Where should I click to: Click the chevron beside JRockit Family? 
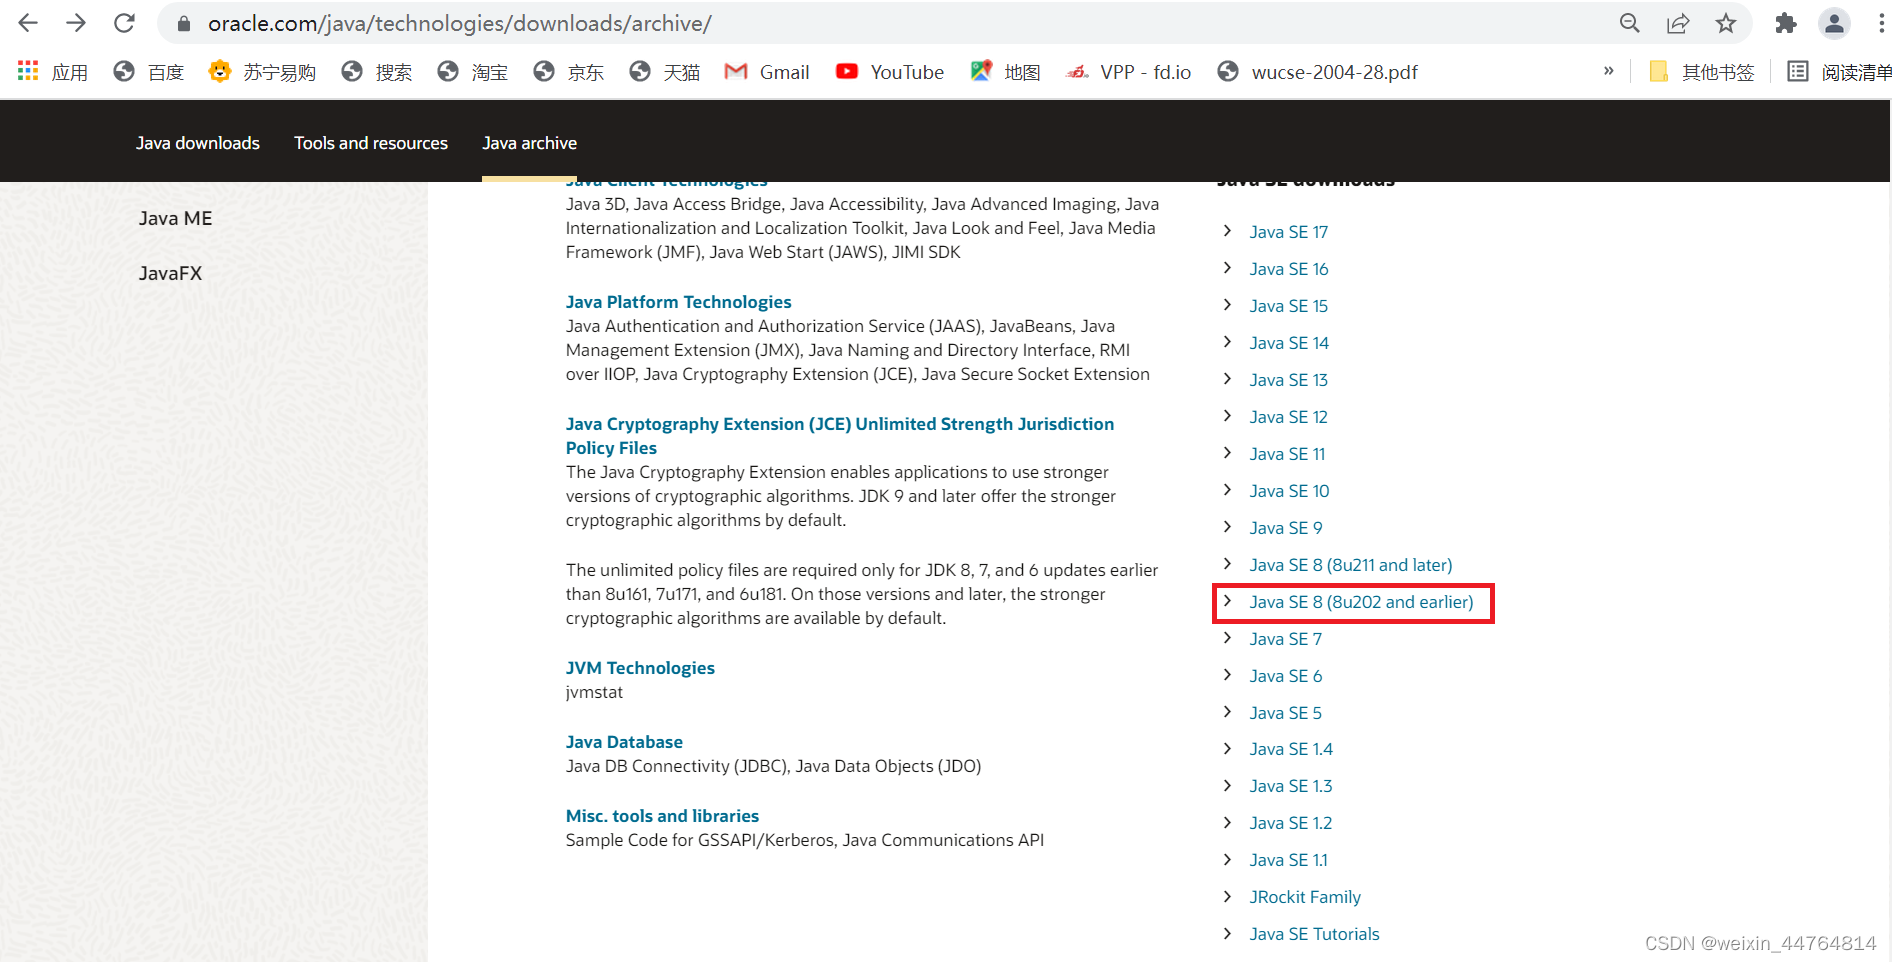1228,896
